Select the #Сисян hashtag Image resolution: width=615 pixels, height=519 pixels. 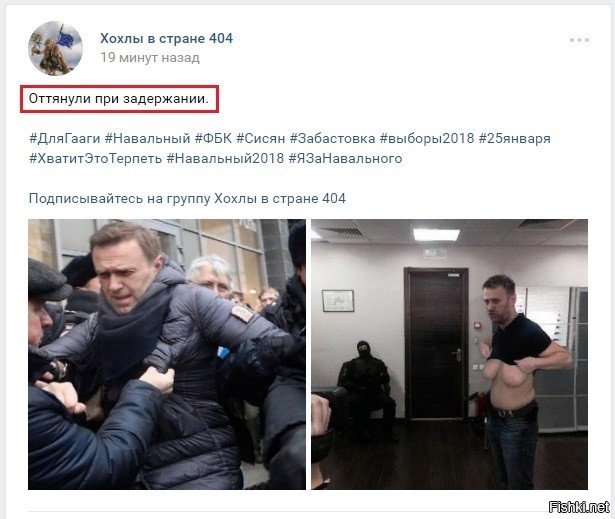[261, 138]
